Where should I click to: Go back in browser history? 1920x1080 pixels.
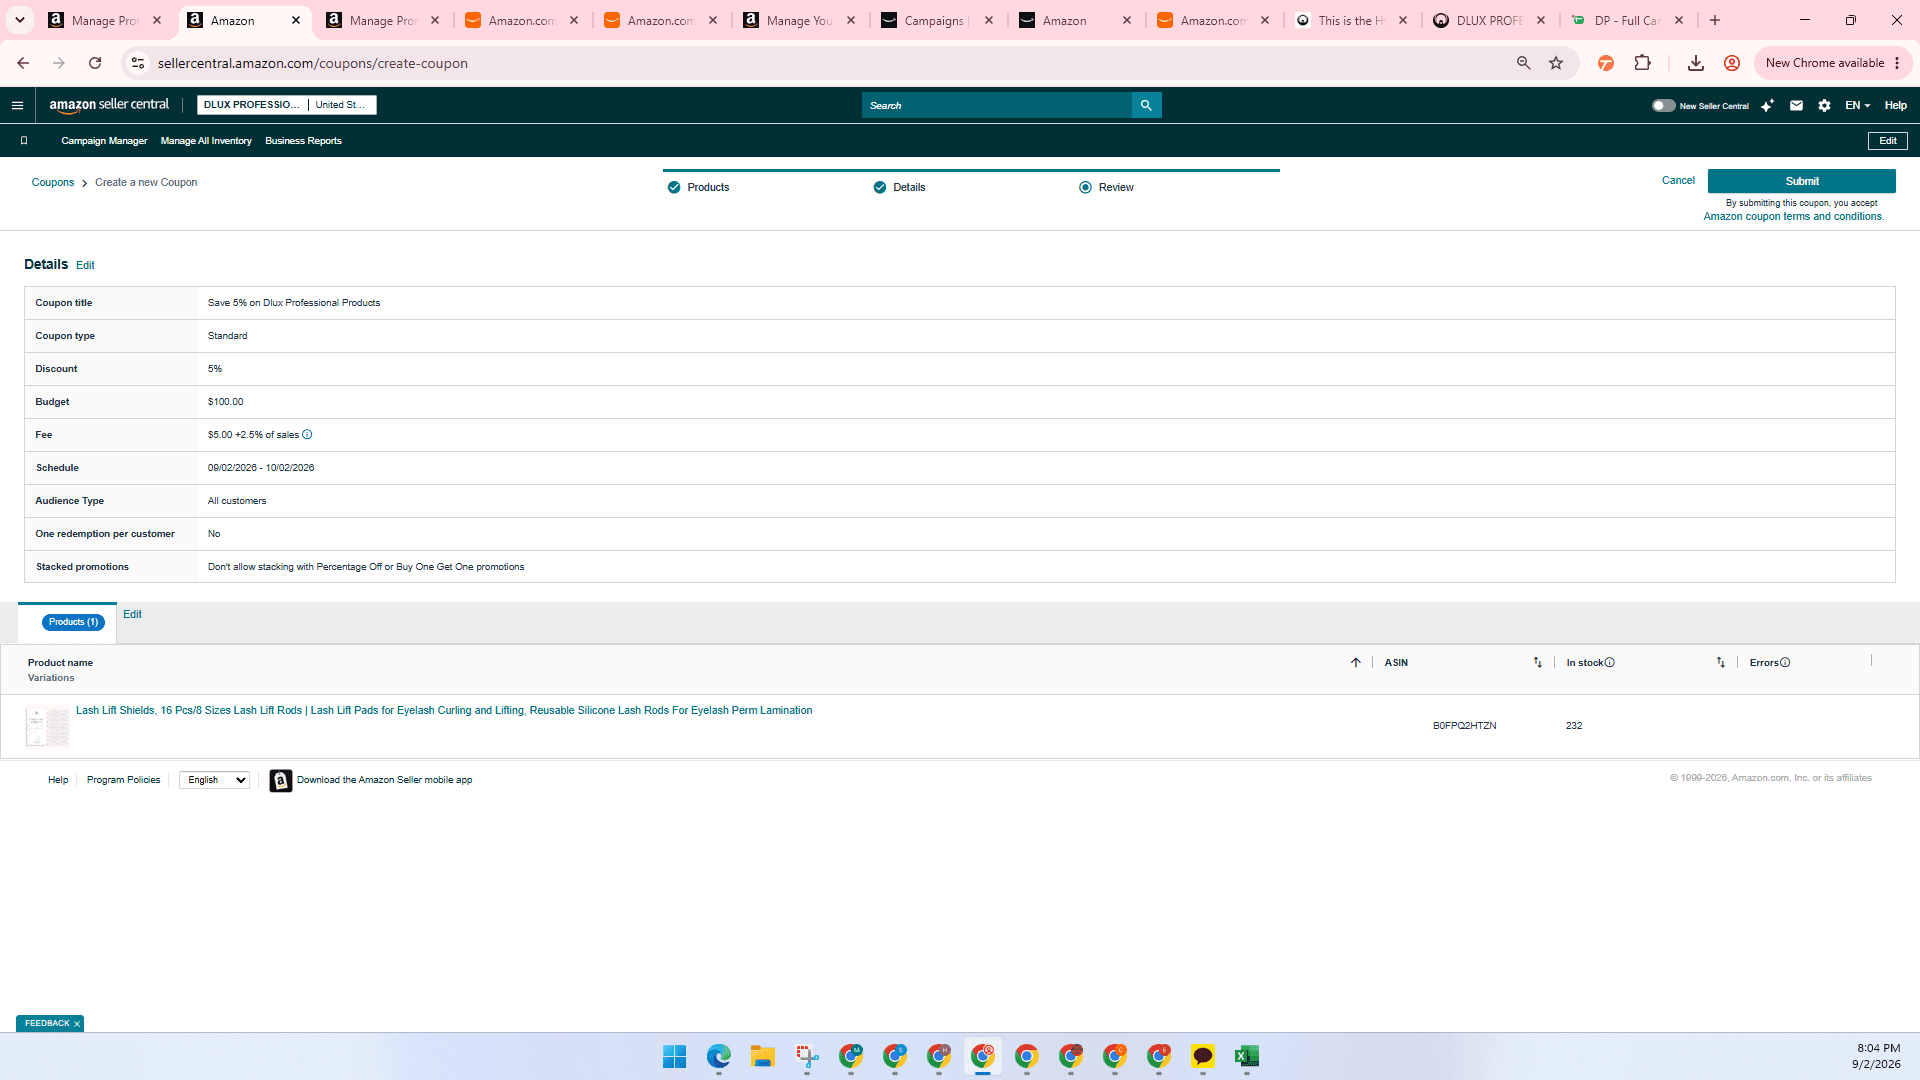click(23, 63)
